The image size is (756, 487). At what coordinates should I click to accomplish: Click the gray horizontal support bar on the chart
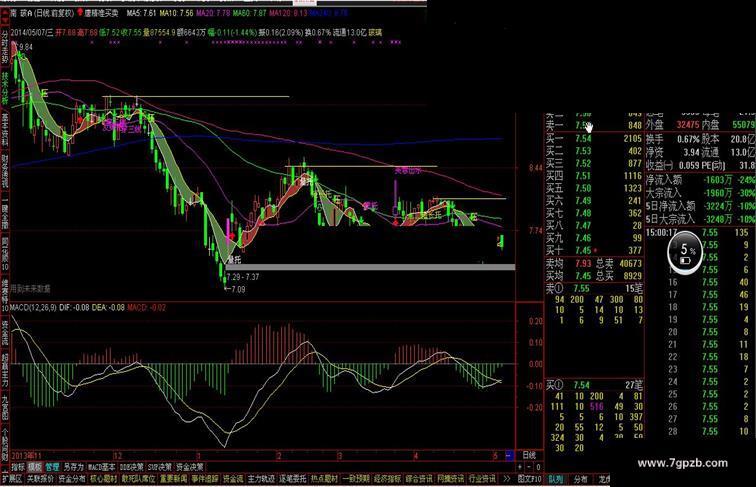coord(370,267)
